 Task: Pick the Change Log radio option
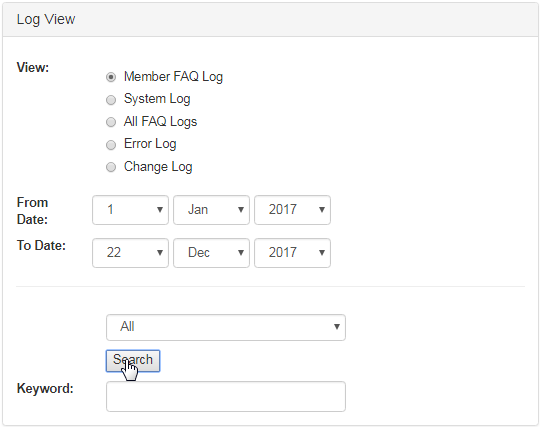(111, 167)
